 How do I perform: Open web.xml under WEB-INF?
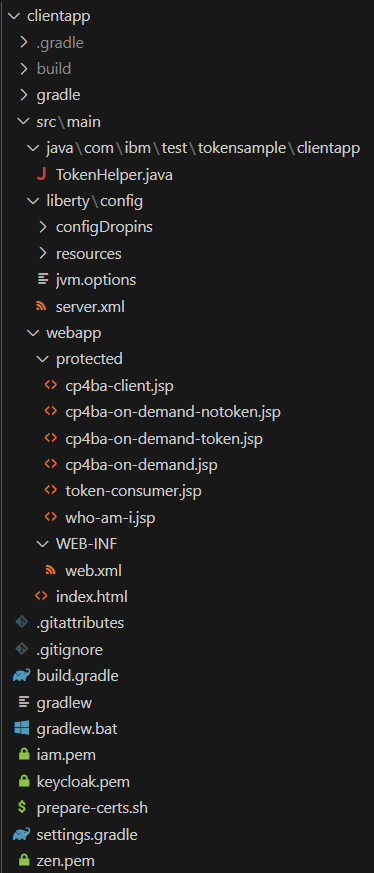click(93, 570)
